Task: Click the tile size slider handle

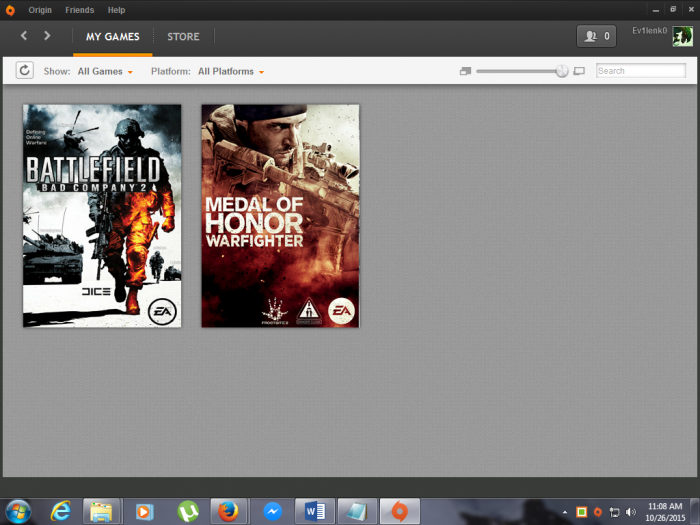Action: pos(562,71)
